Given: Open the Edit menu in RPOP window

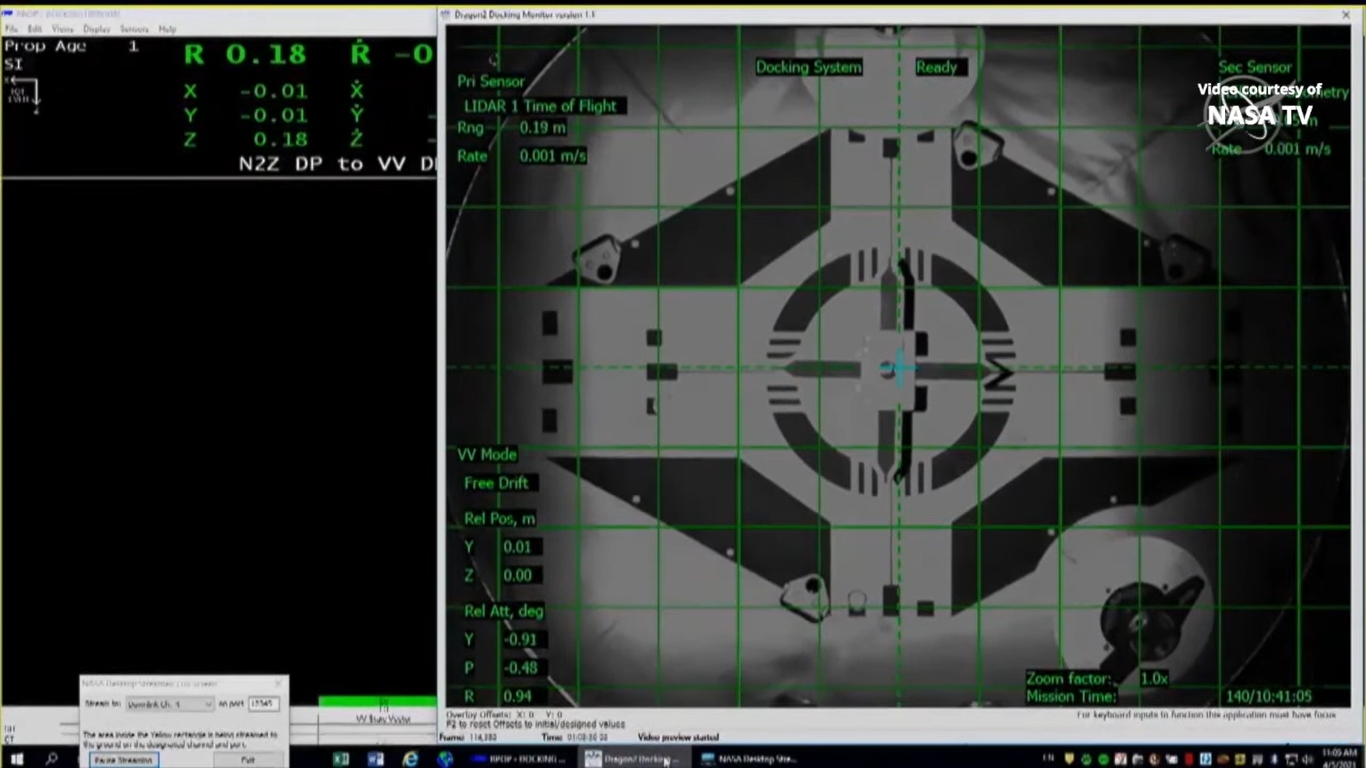Looking at the screenshot, I should (x=35, y=29).
